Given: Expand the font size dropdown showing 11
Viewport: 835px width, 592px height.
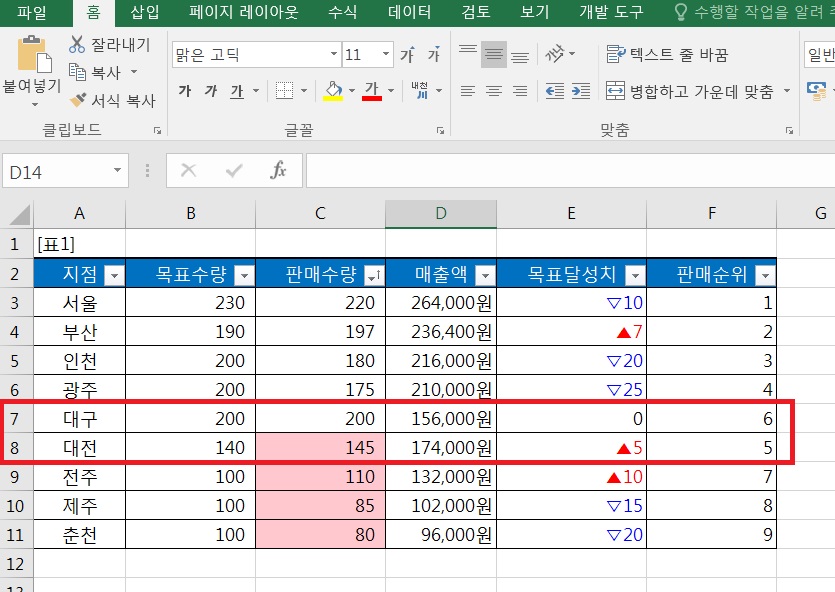Looking at the screenshot, I should point(385,55).
